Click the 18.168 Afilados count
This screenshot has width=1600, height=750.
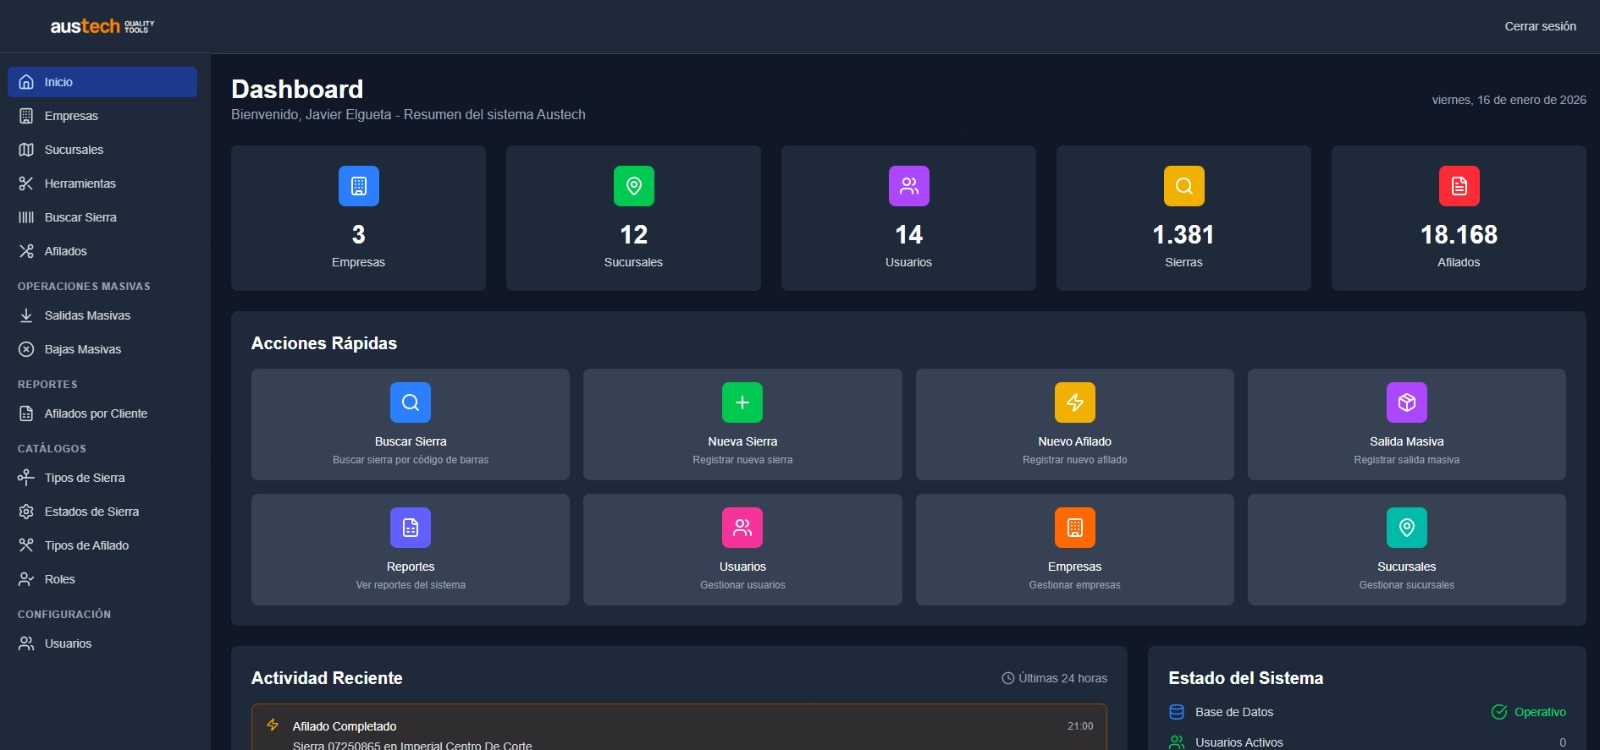tap(1459, 235)
